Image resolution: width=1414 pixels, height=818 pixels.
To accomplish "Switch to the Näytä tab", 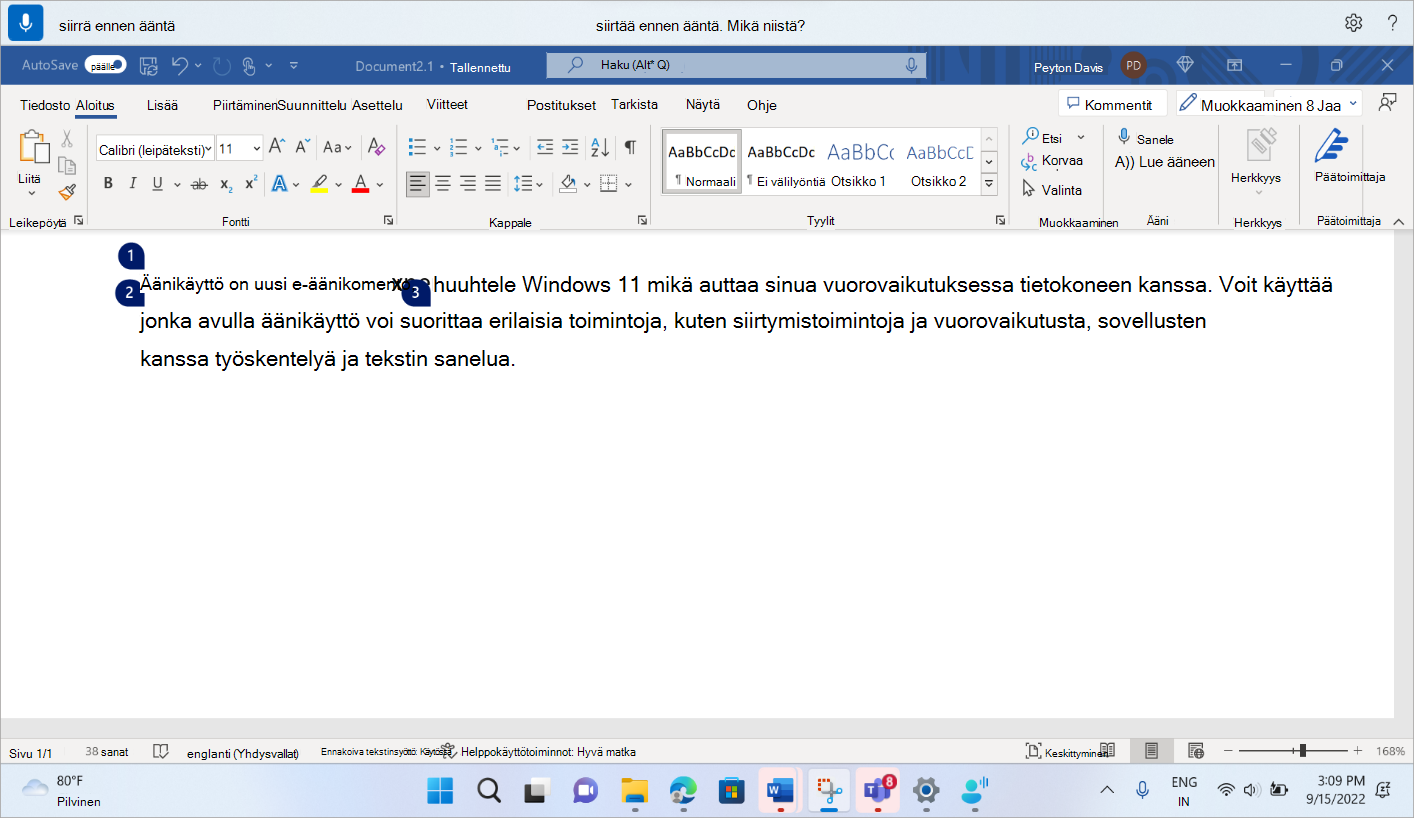I will [702, 104].
